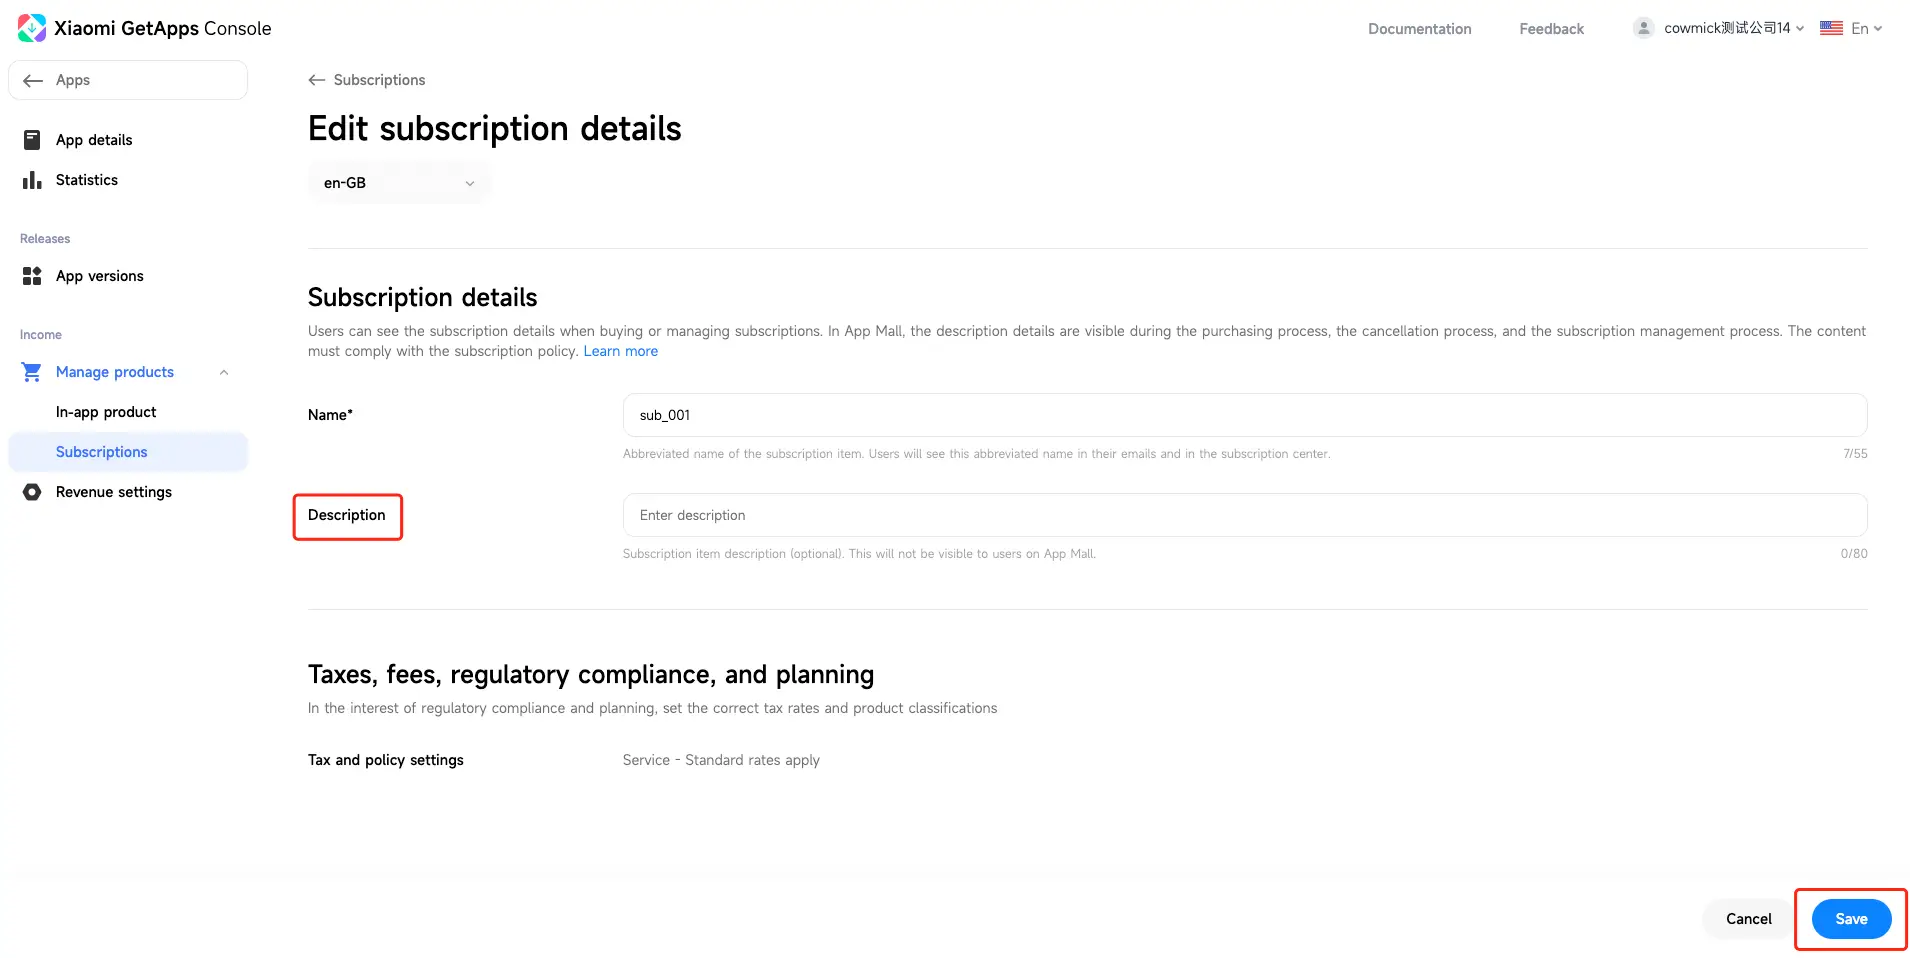Screen dimensions: 1910x958
Task: Expand the En language selector
Action: point(1866,28)
